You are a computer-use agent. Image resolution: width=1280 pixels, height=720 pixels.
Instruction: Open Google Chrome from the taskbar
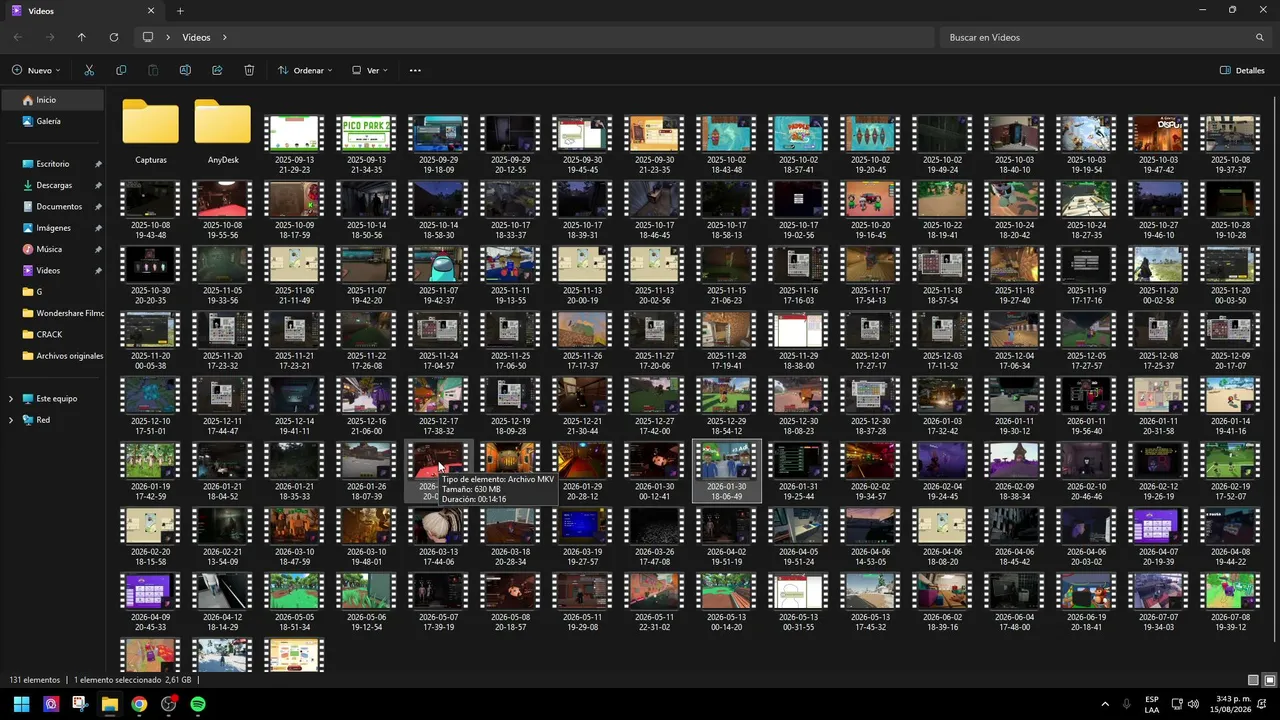(139, 704)
